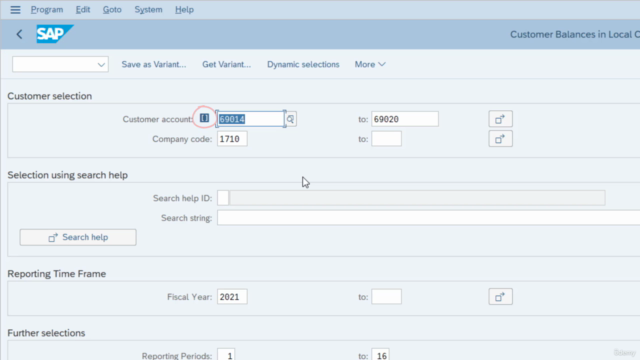
Task: Click Customer account to field 69020
Action: coord(405,119)
